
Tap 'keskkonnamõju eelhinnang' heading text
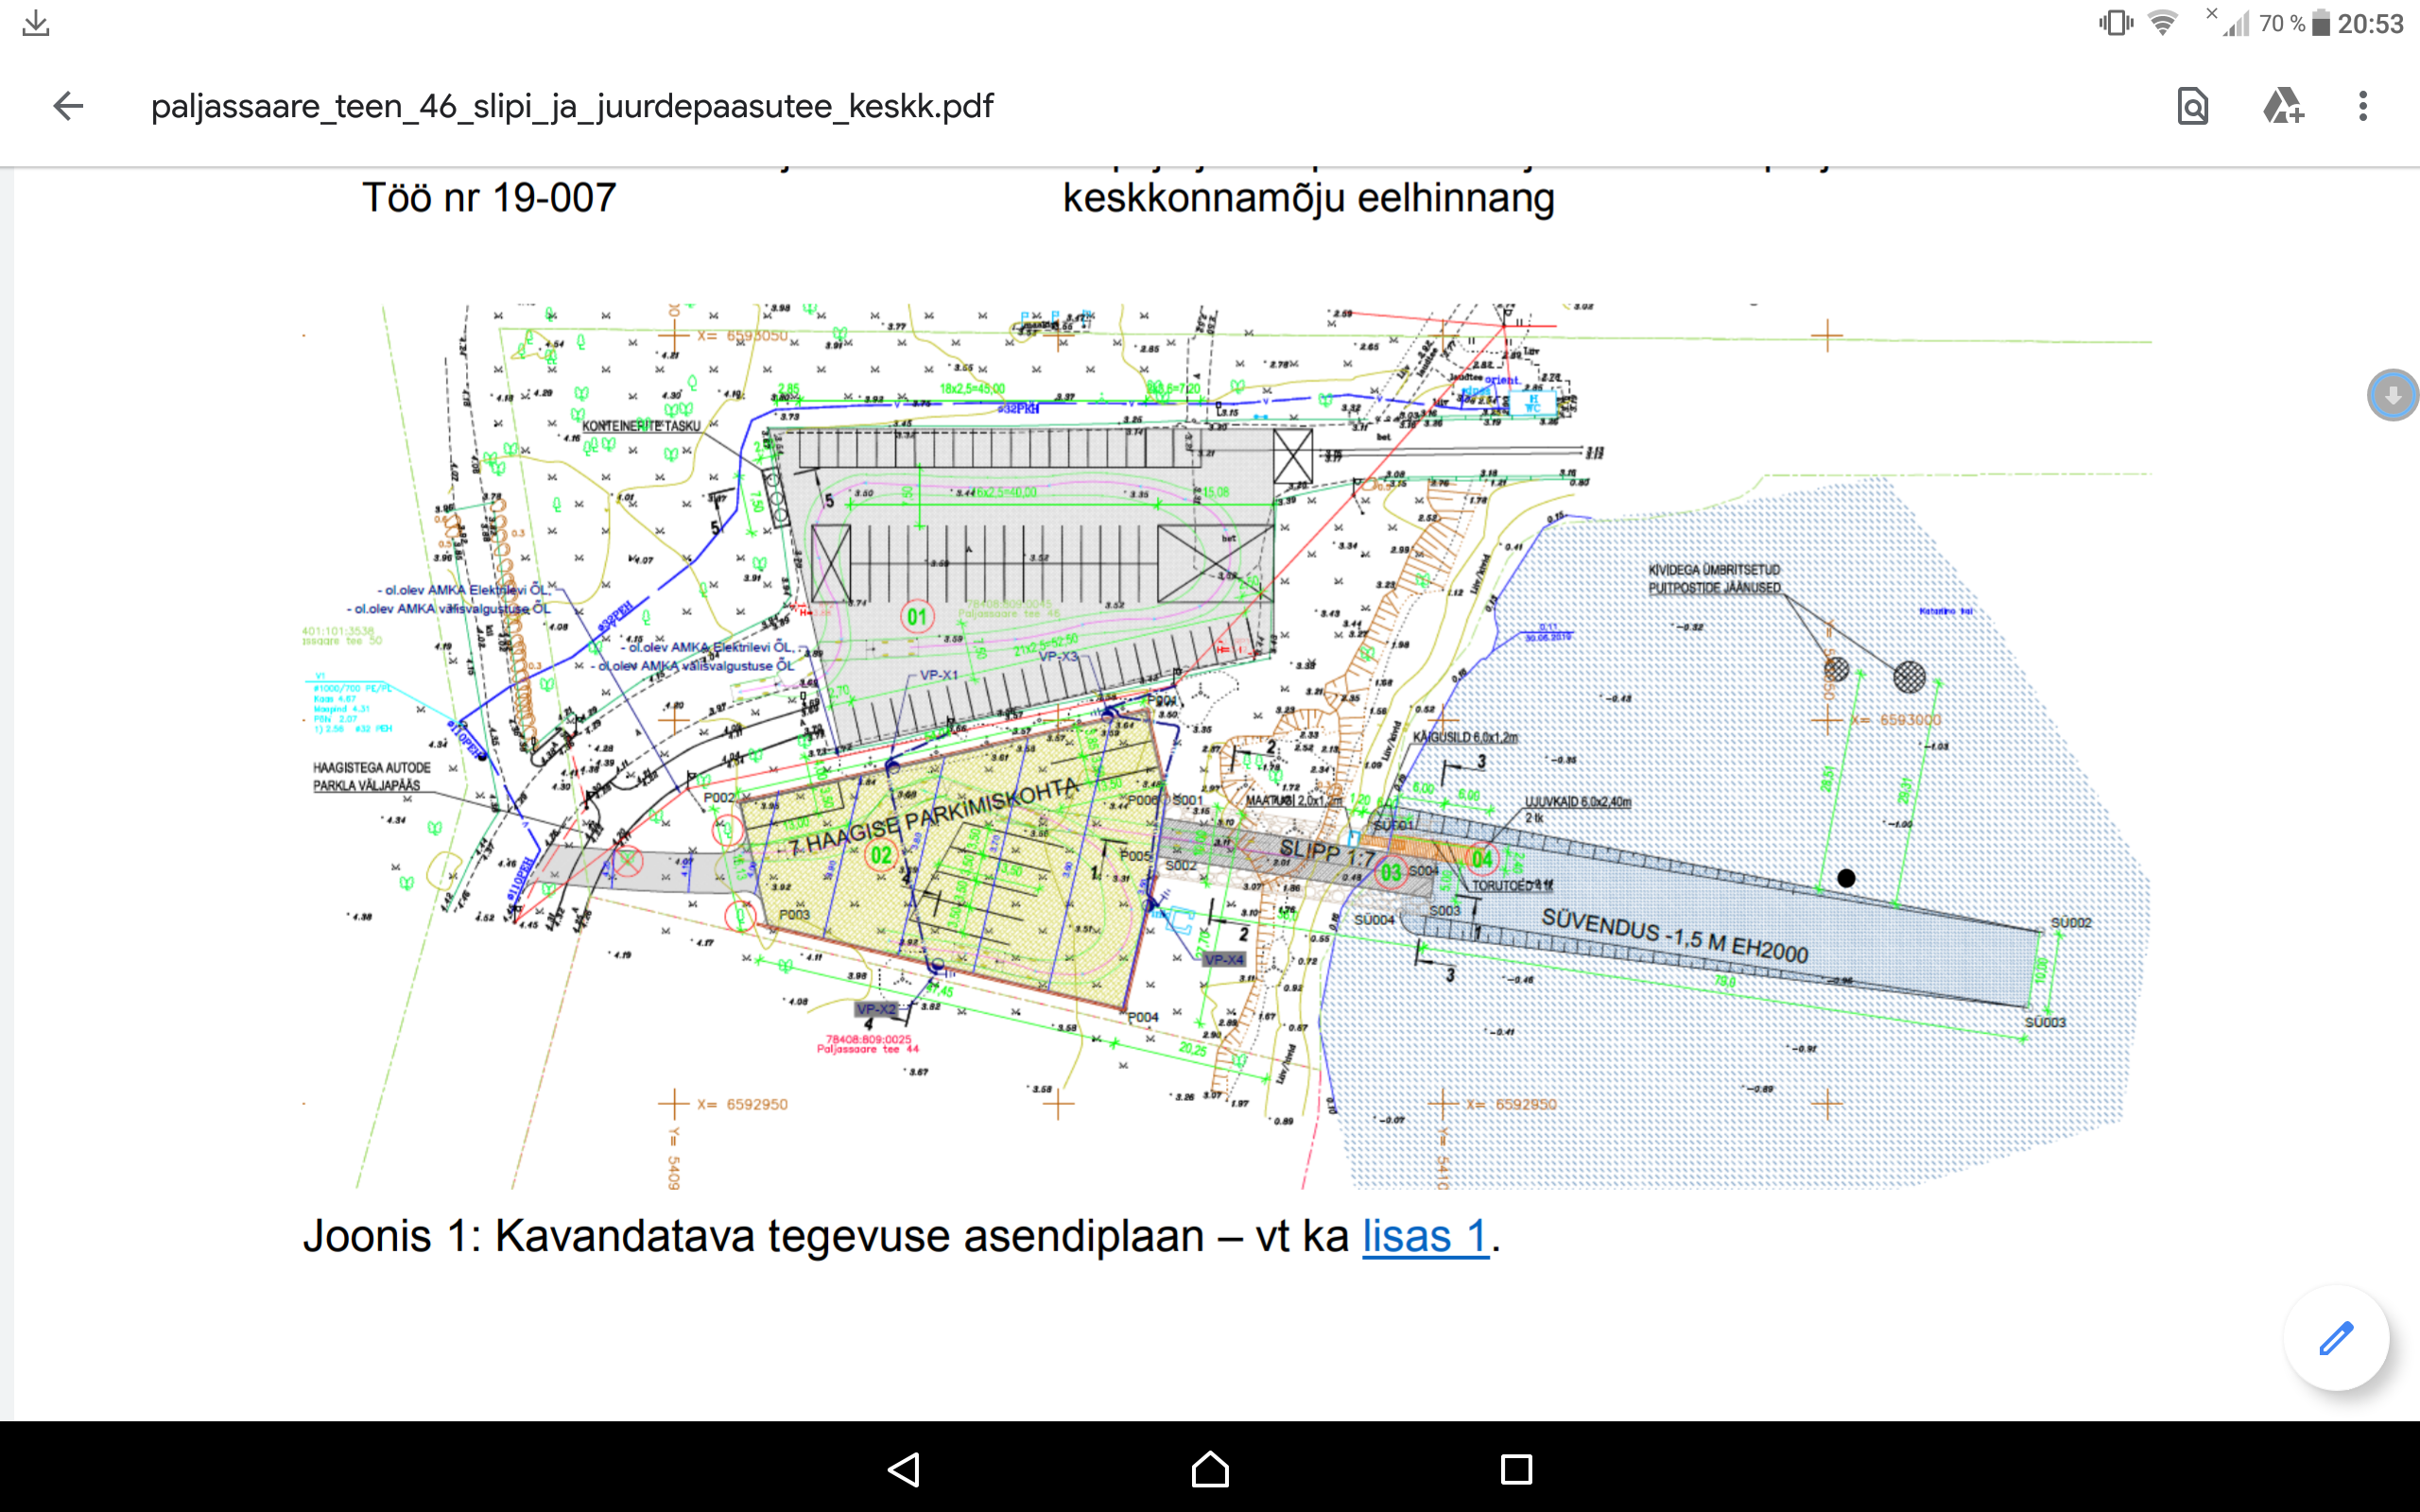1308,198
